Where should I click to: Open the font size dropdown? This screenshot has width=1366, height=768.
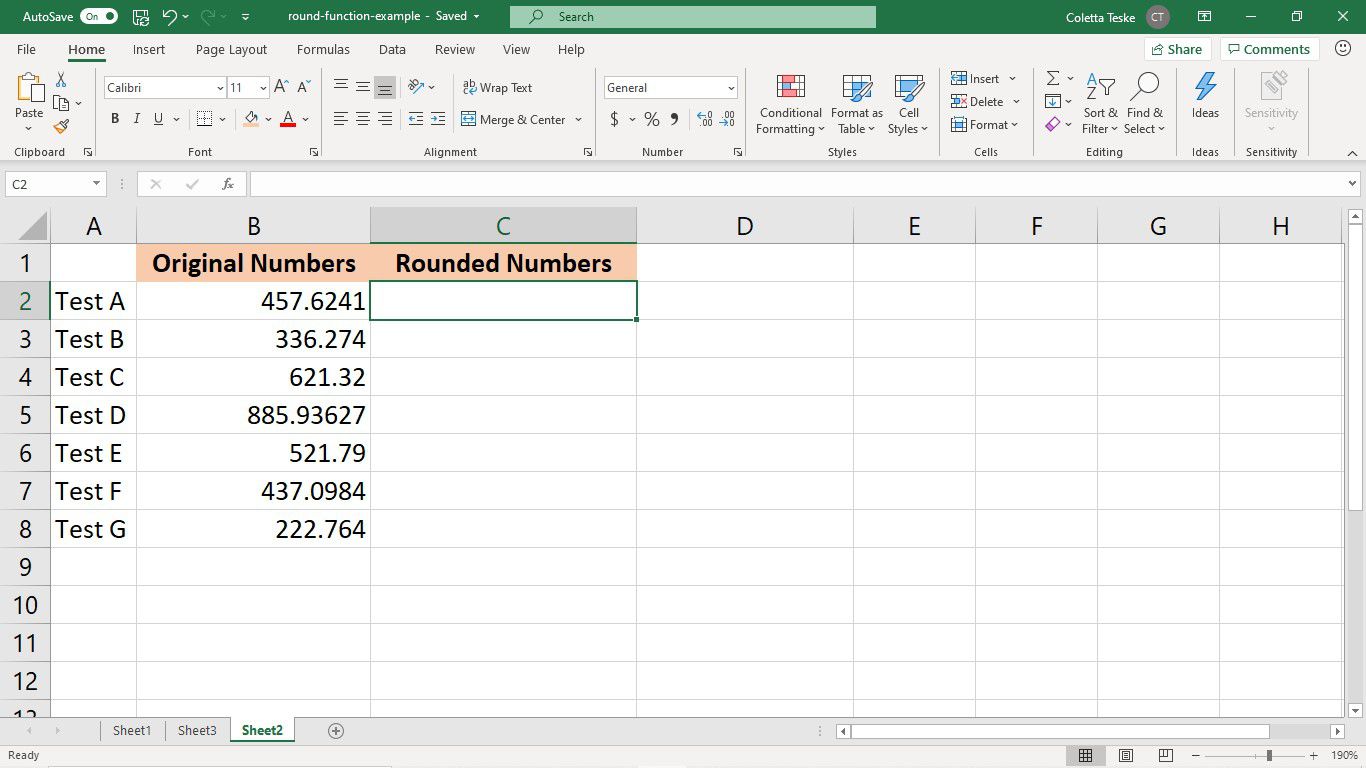tap(263, 88)
